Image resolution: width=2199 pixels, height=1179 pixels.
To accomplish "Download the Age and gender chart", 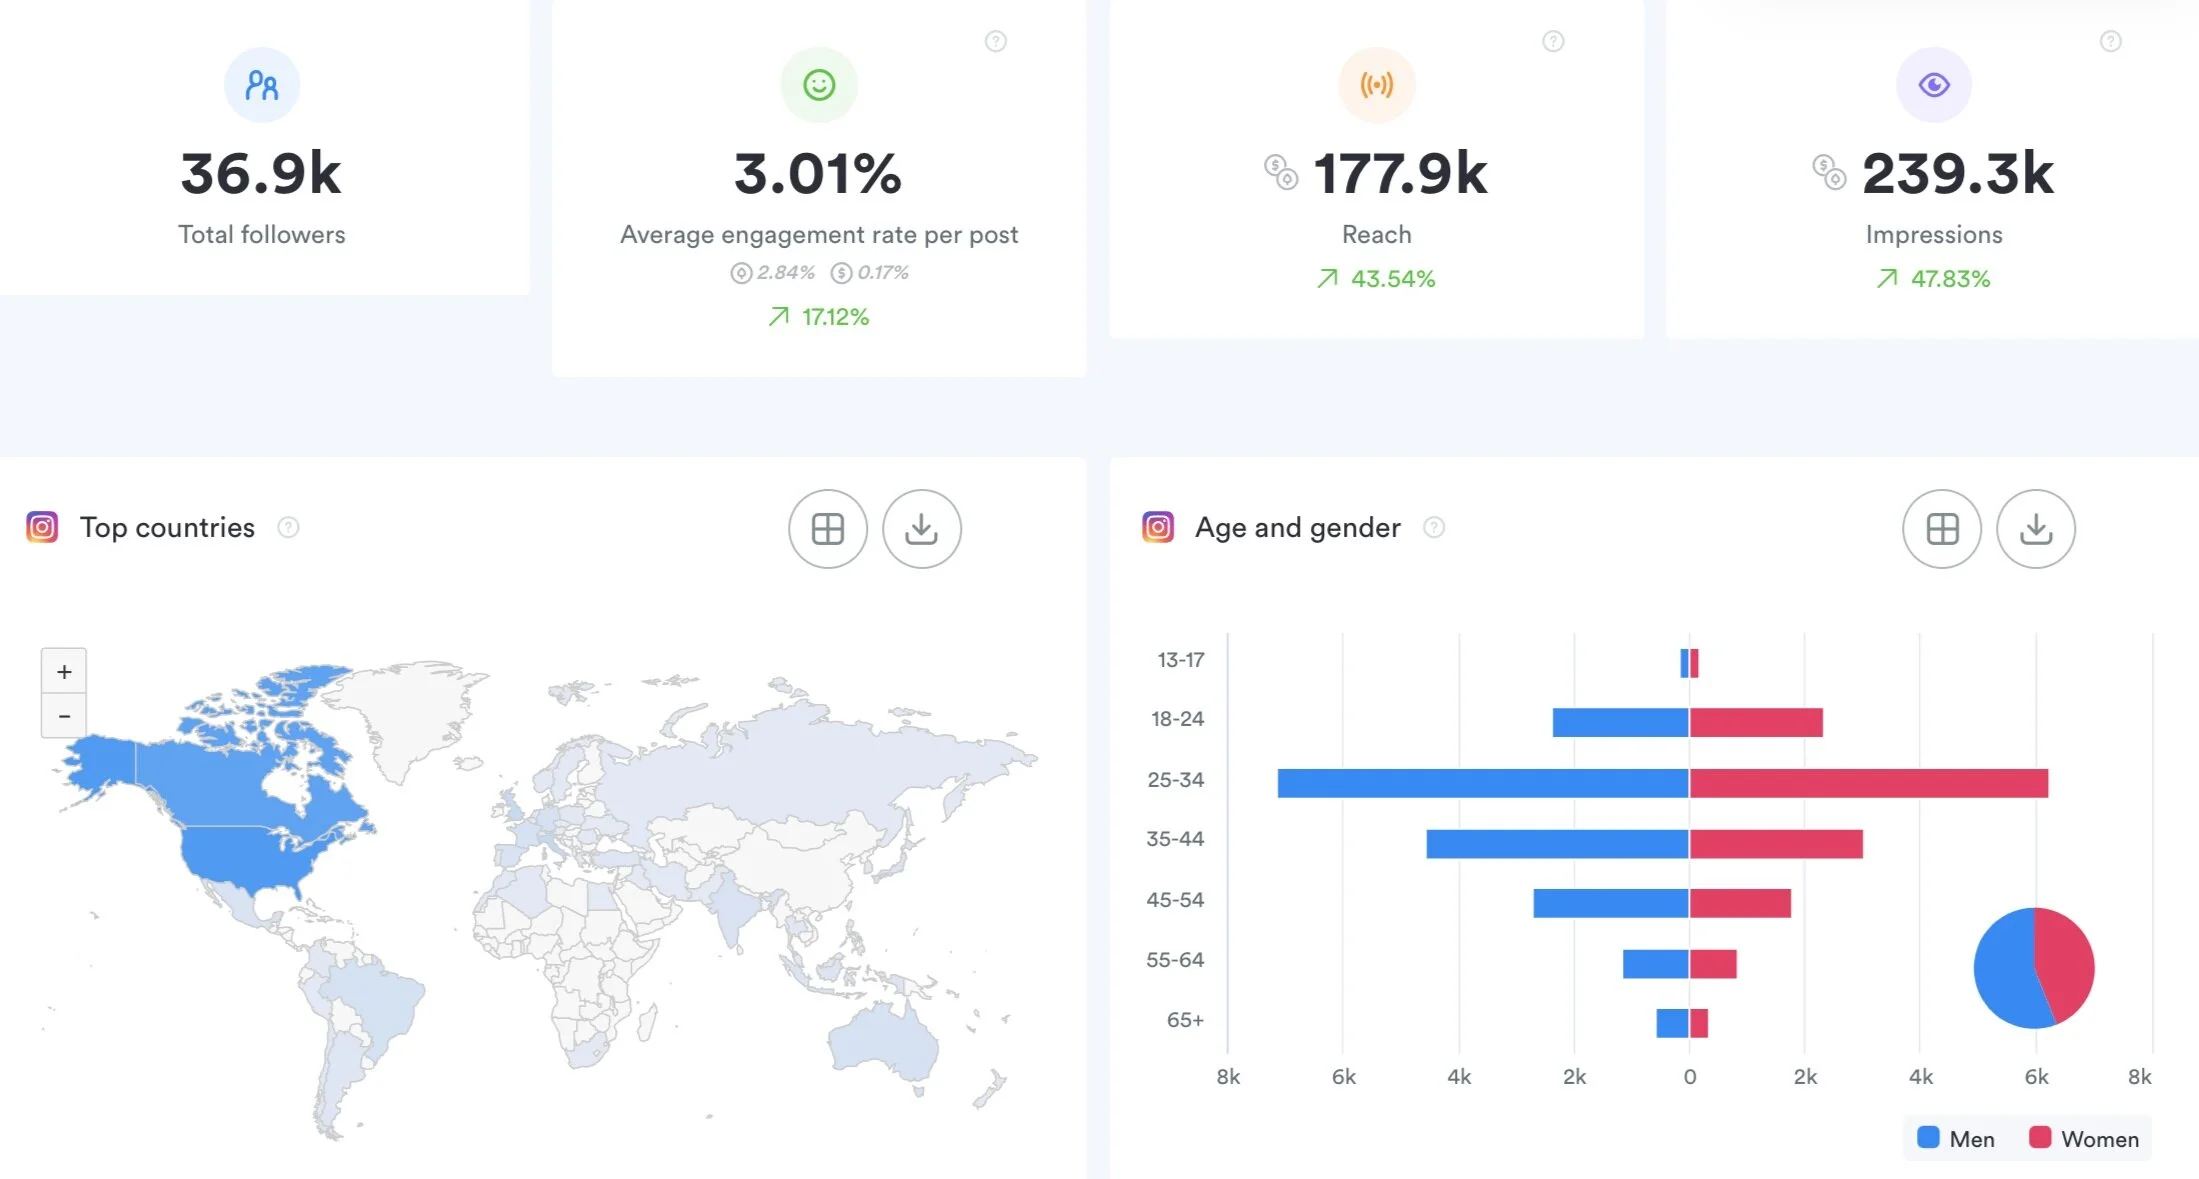I will [x=2035, y=529].
